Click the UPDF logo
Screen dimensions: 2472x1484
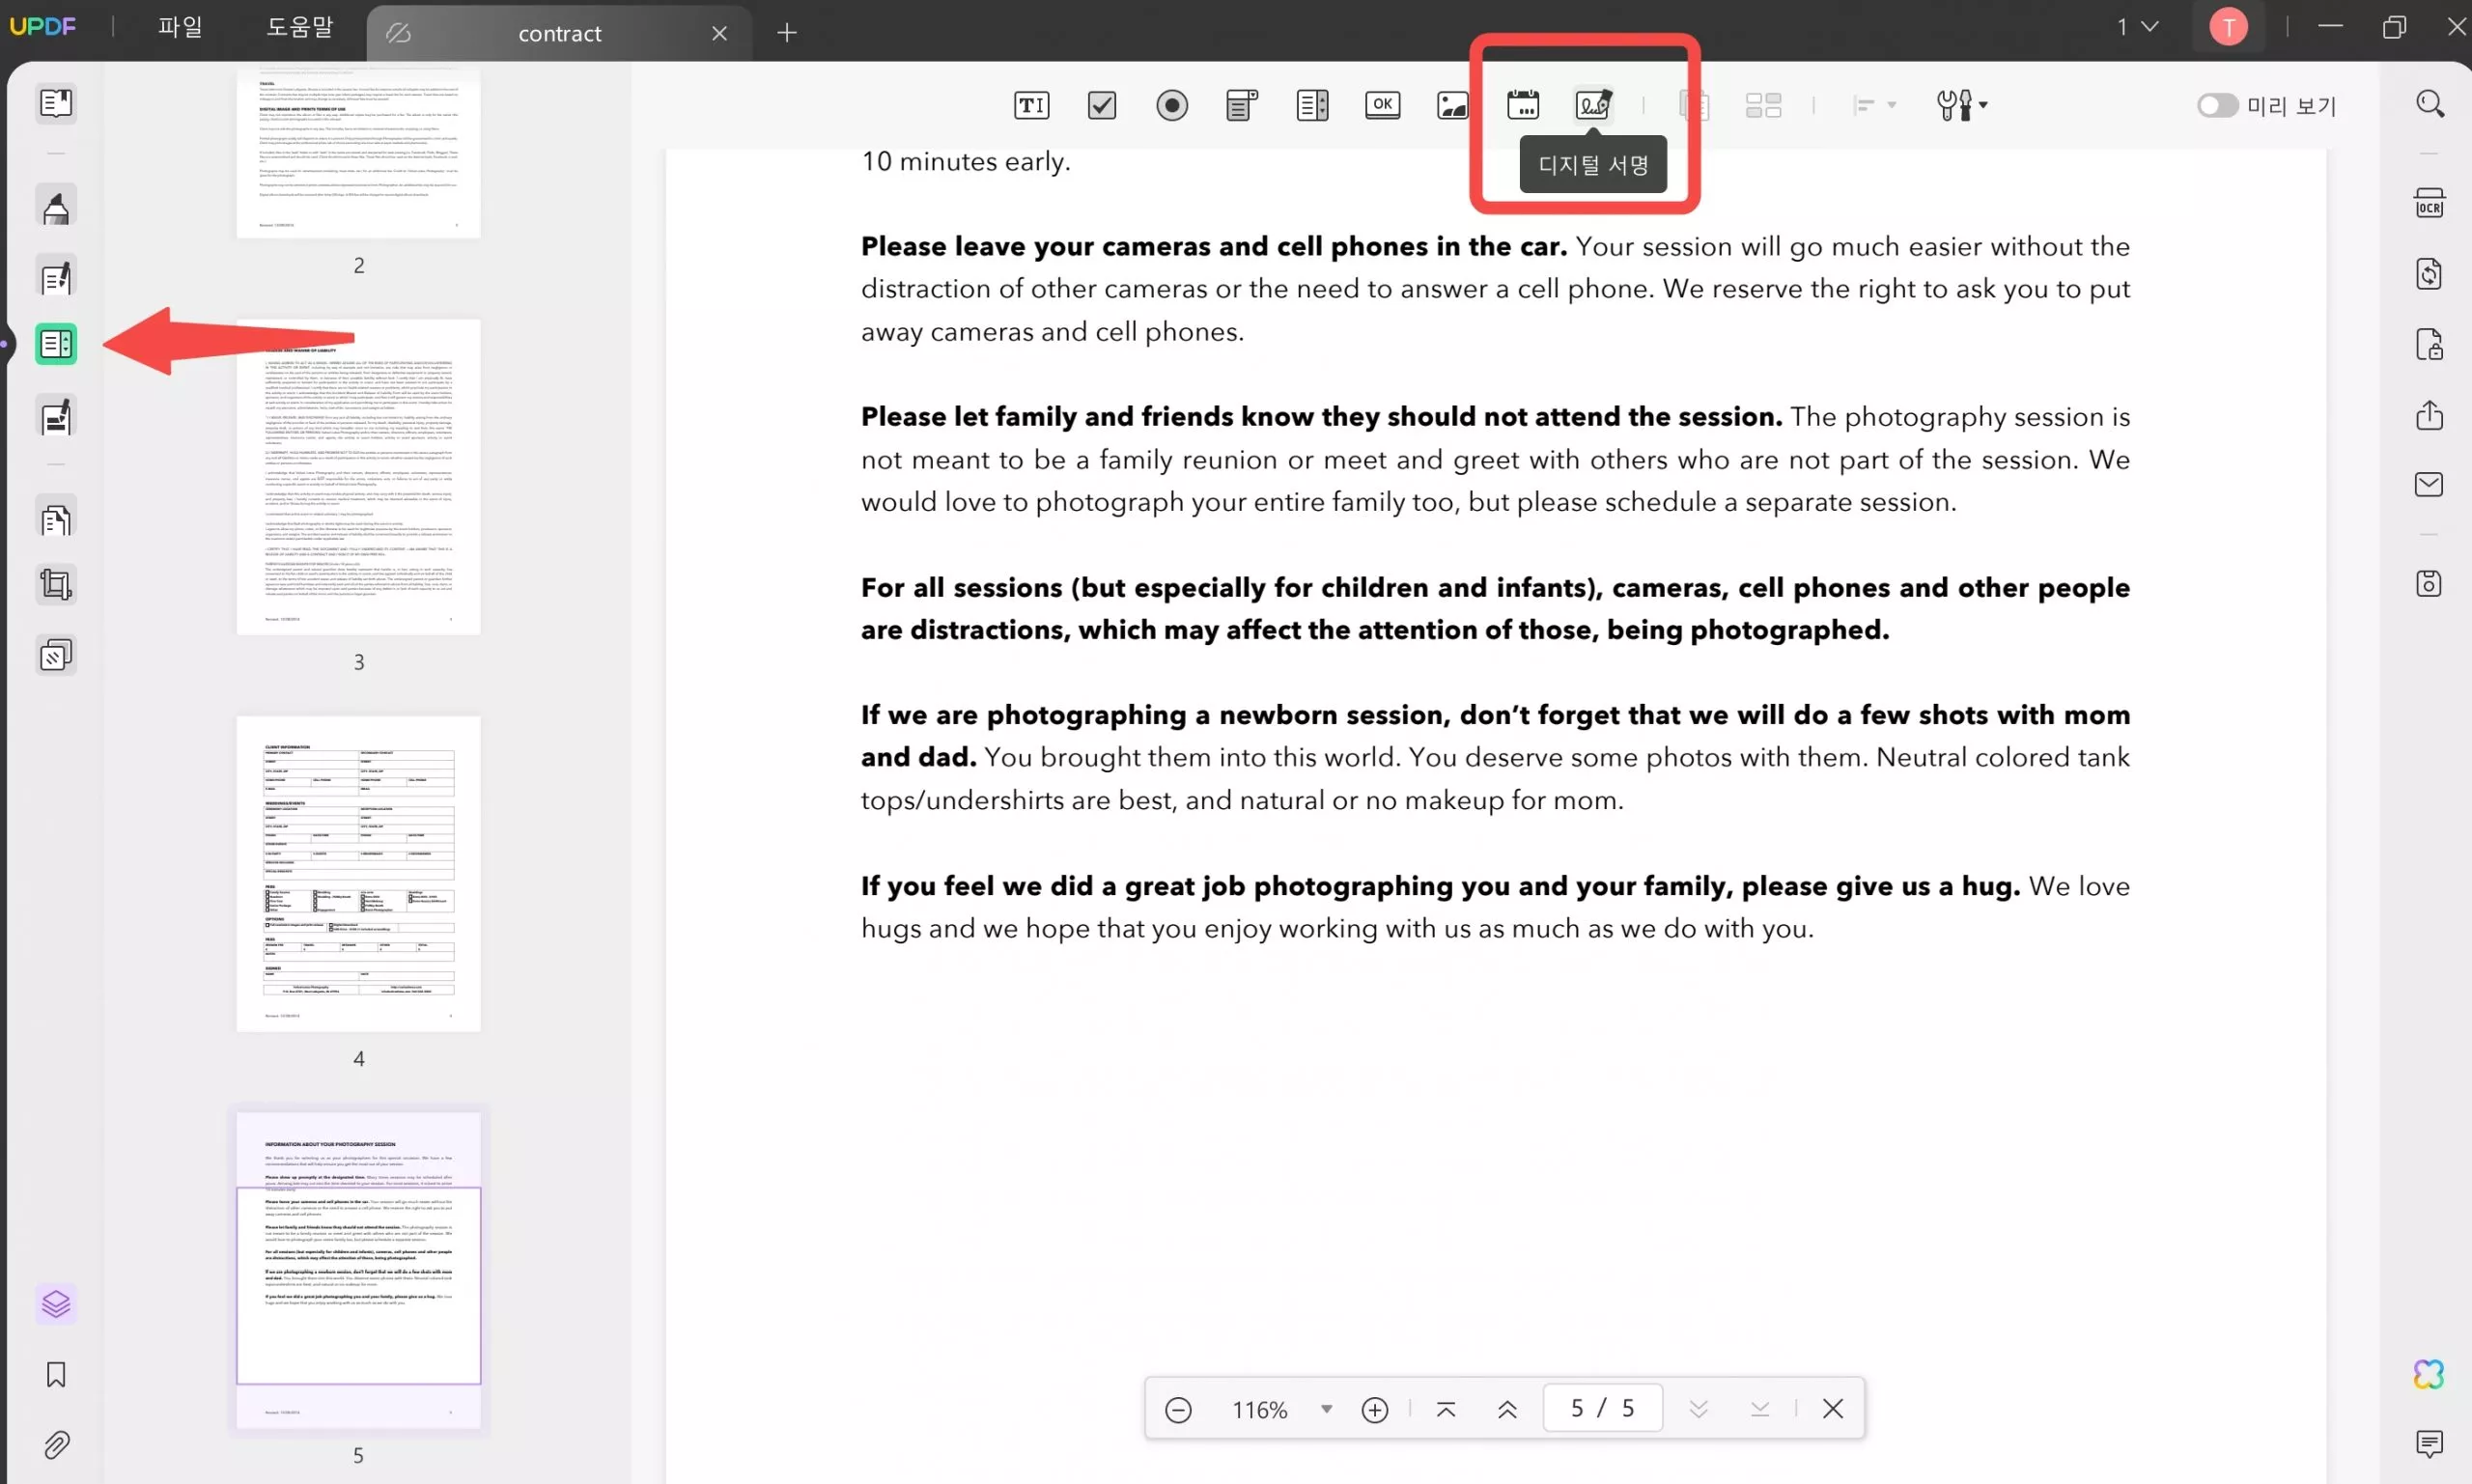click(43, 27)
